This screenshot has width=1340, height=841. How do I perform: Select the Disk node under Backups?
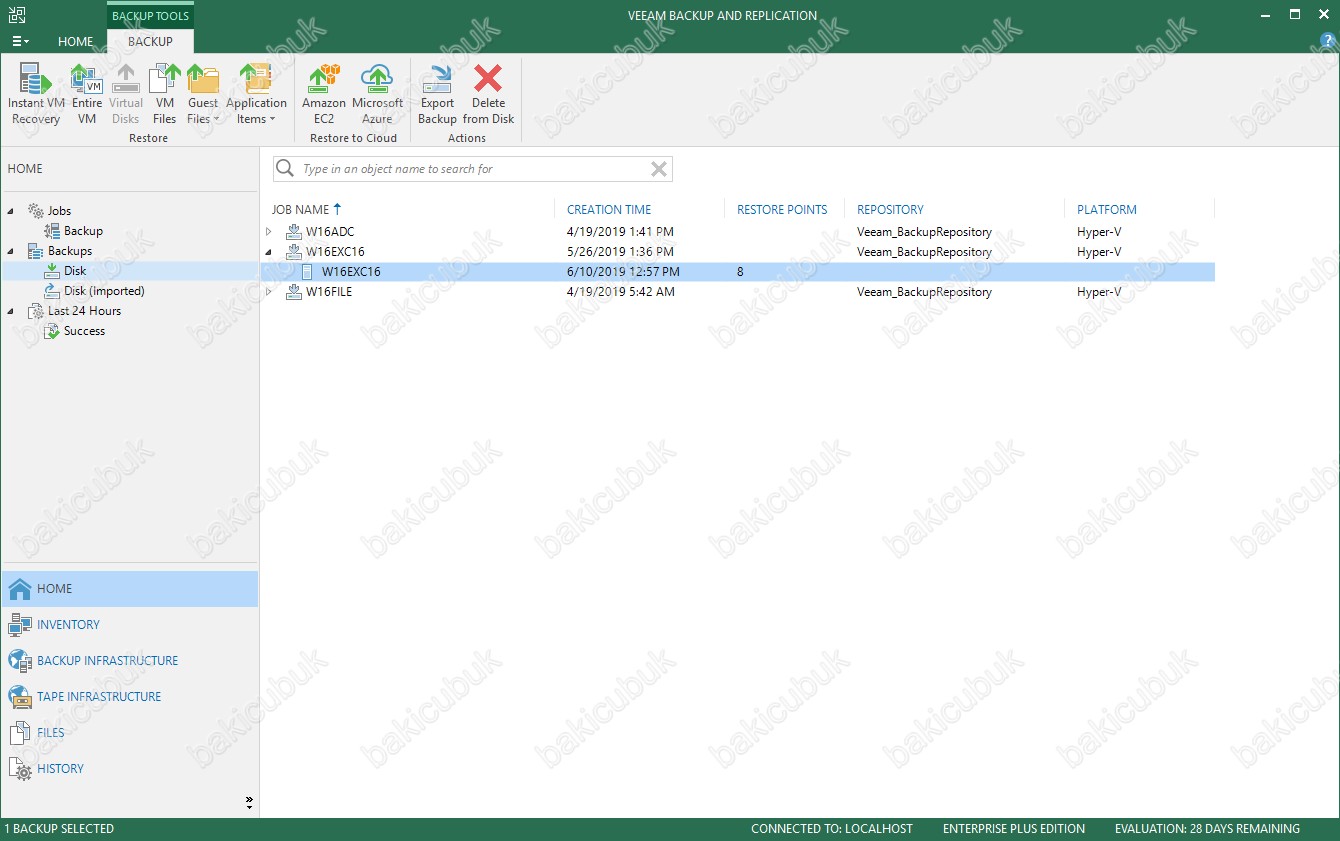[x=75, y=271]
